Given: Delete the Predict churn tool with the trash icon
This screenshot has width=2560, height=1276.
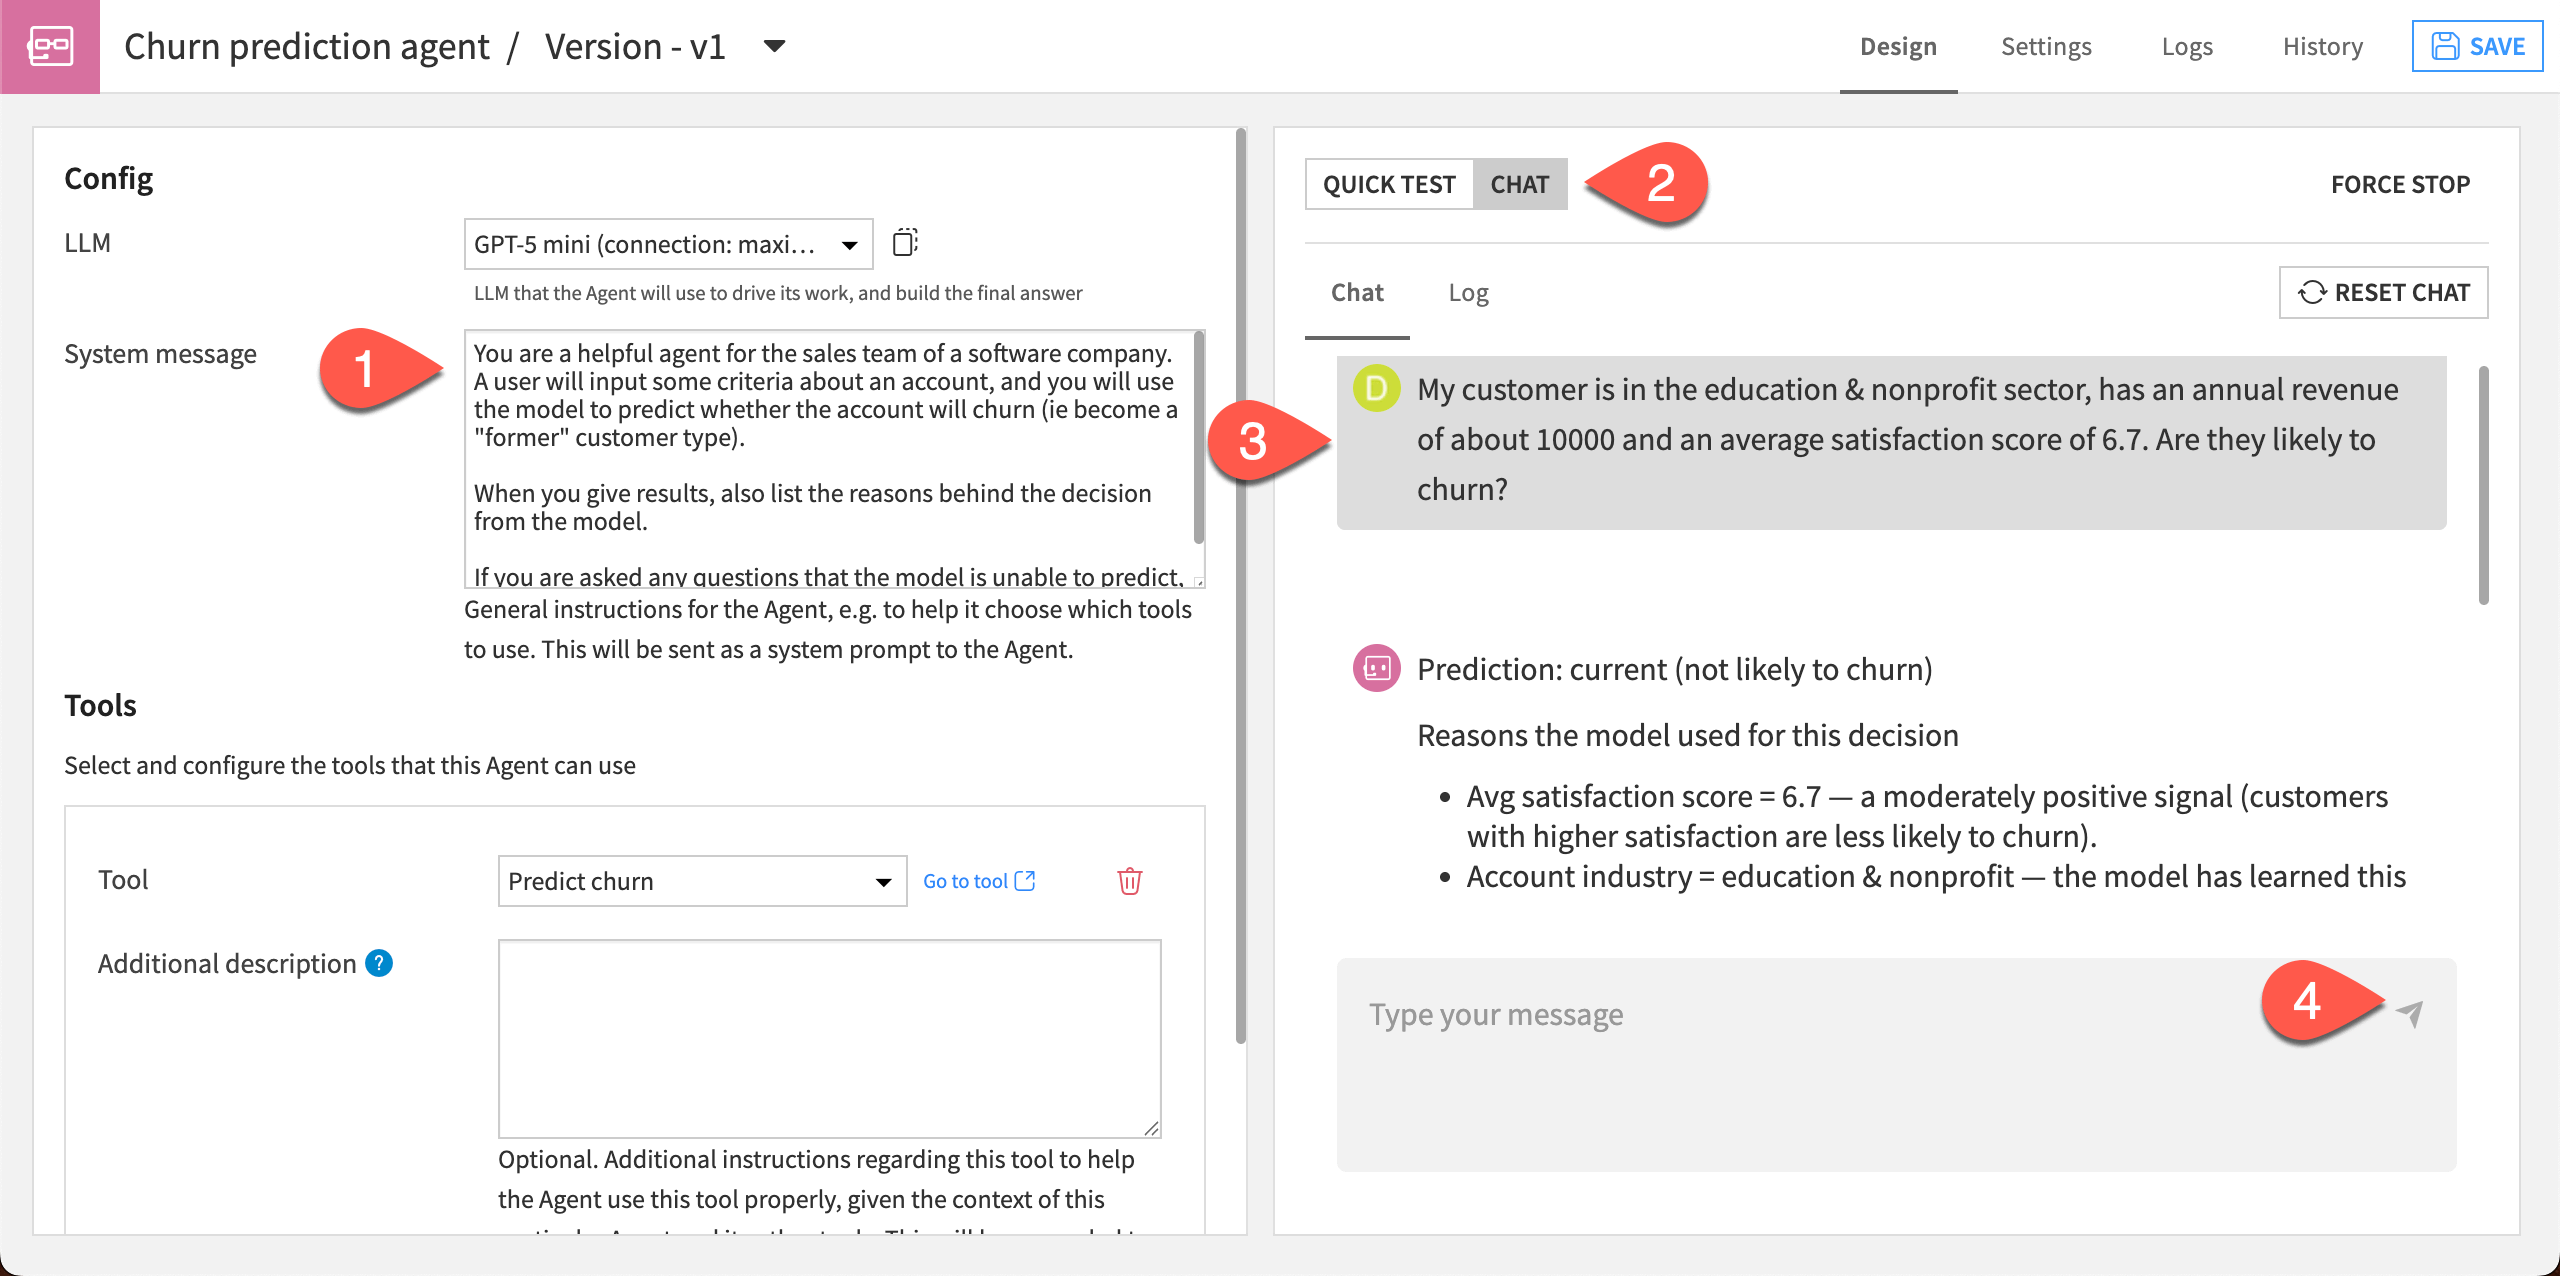Looking at the screenshot, I should click(1129, 881).
